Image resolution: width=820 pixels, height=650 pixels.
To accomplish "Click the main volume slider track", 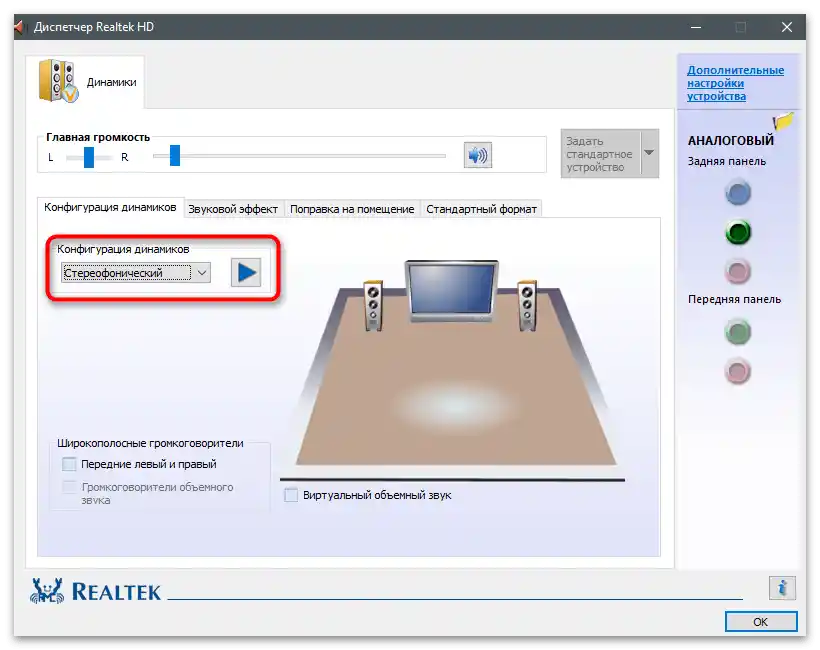I will coord(299,156).
